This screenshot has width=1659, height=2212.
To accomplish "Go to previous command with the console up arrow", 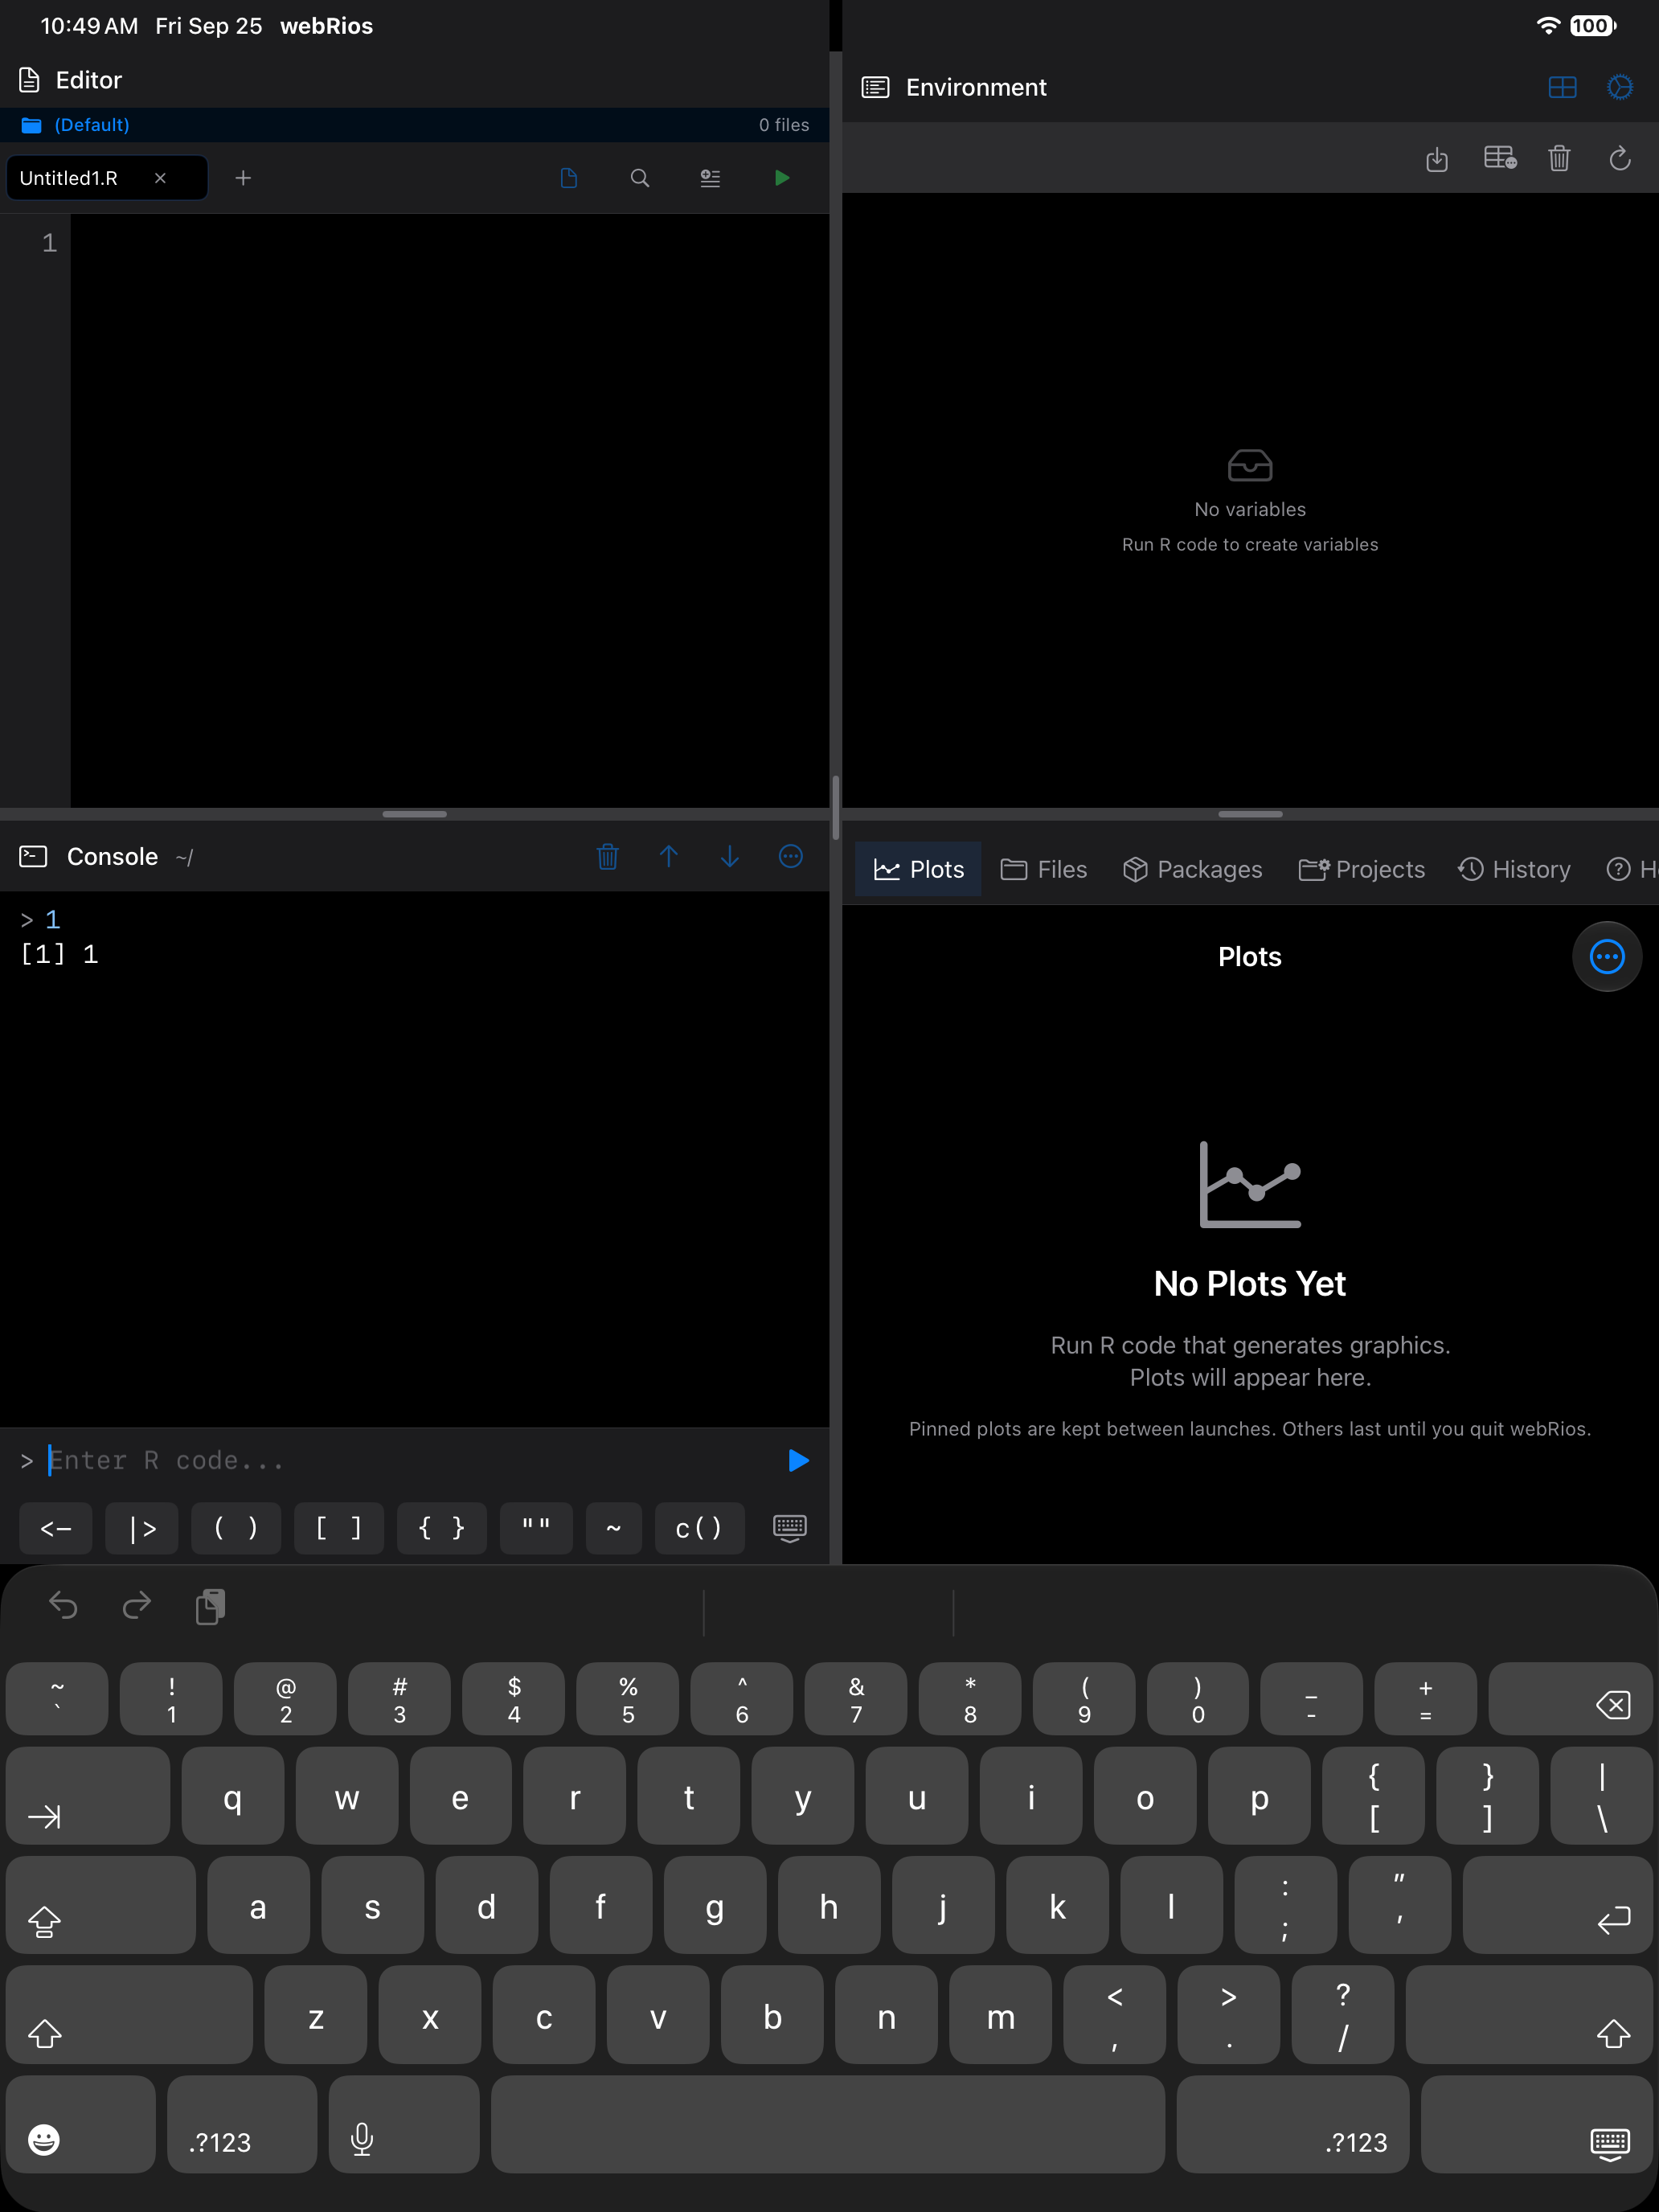I will pyautogui.click(x=669, y=857).
